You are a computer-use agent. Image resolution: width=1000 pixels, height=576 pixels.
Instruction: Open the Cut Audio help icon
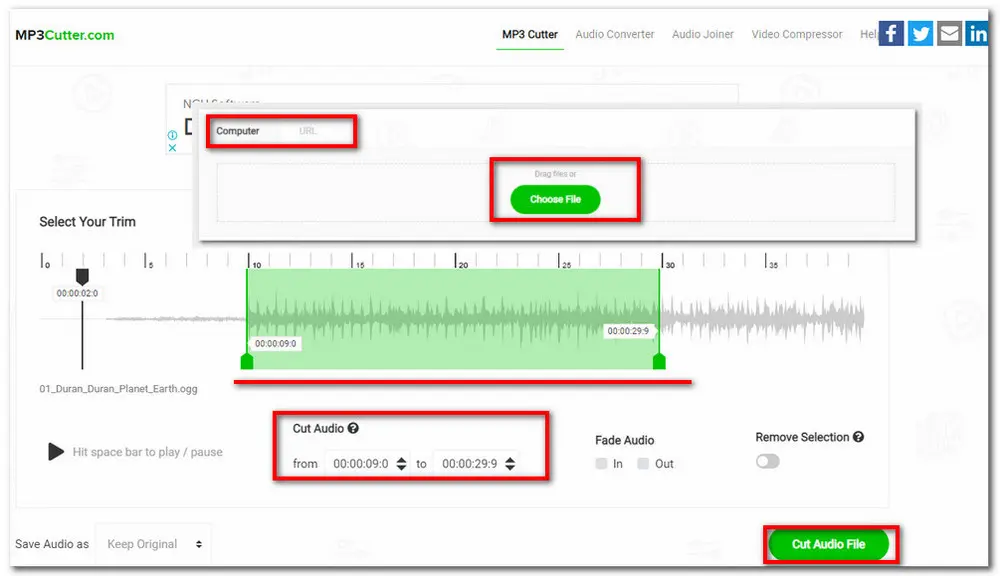(x=353, y=428)
